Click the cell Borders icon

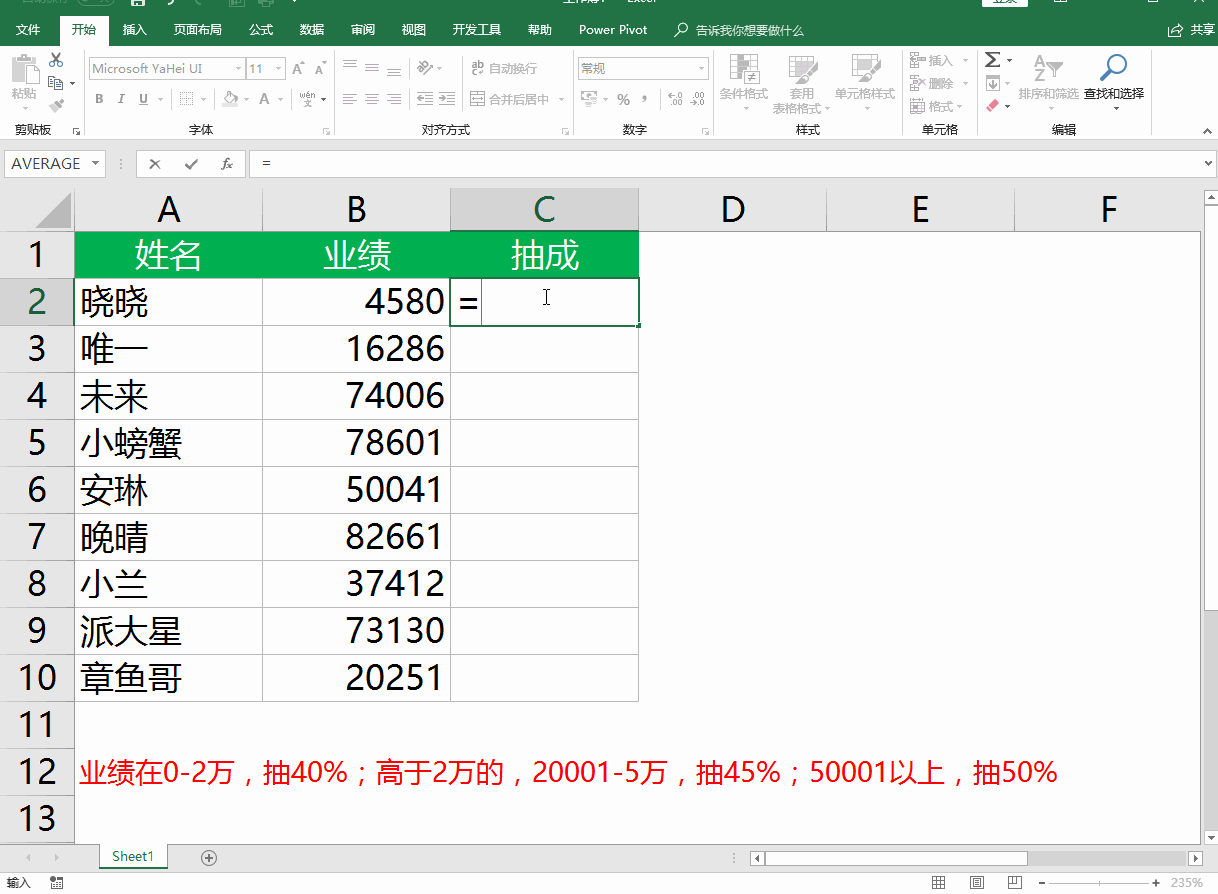click(x=185, y=99)
